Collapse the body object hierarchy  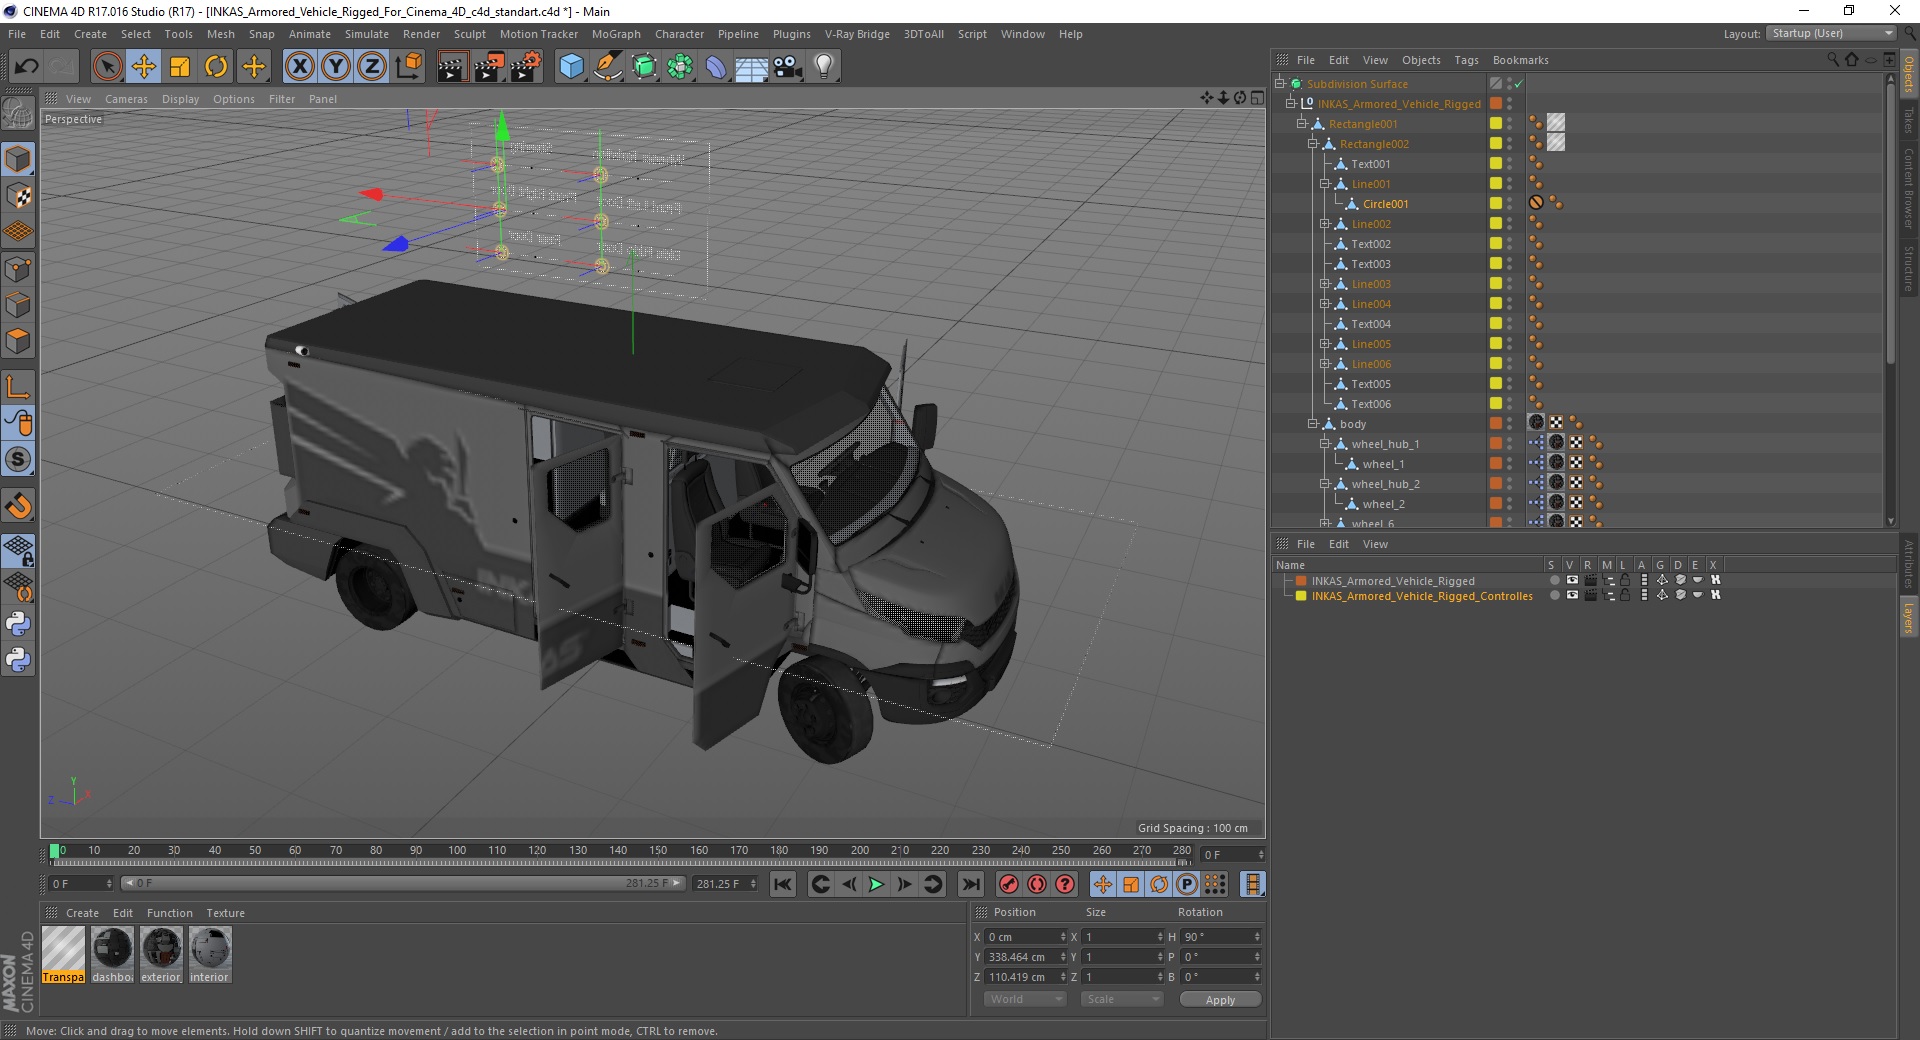1313,424
